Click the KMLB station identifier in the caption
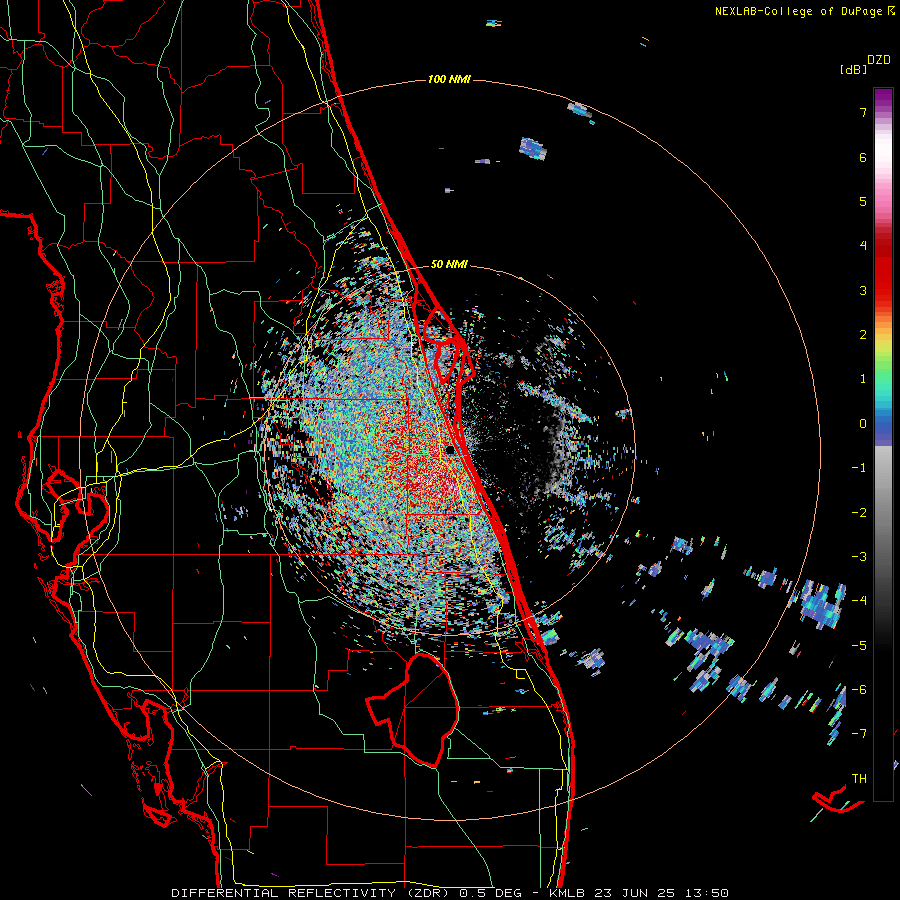Viewport: 900px width, 900px height. 567,893
